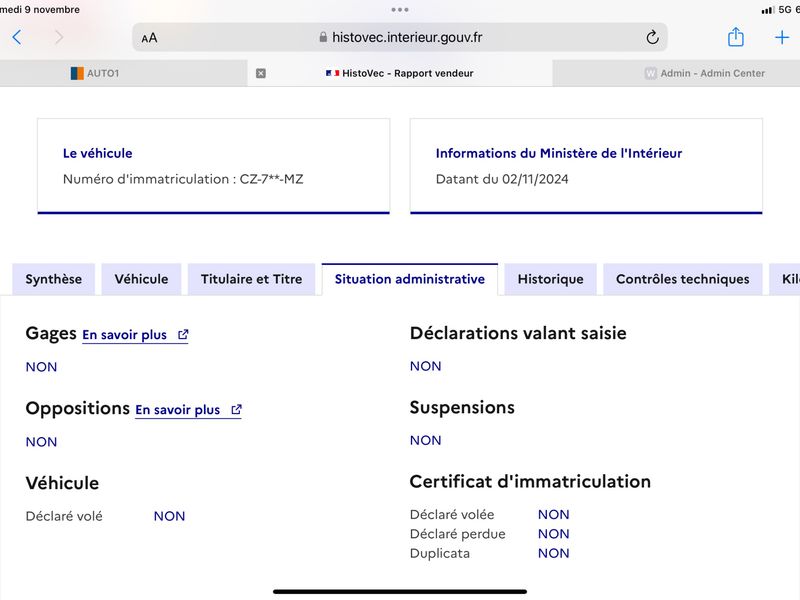This screenshot has height=600, width=800.
Task: Open the partially visible Kilométrage tab
Action: pos(785,279)
